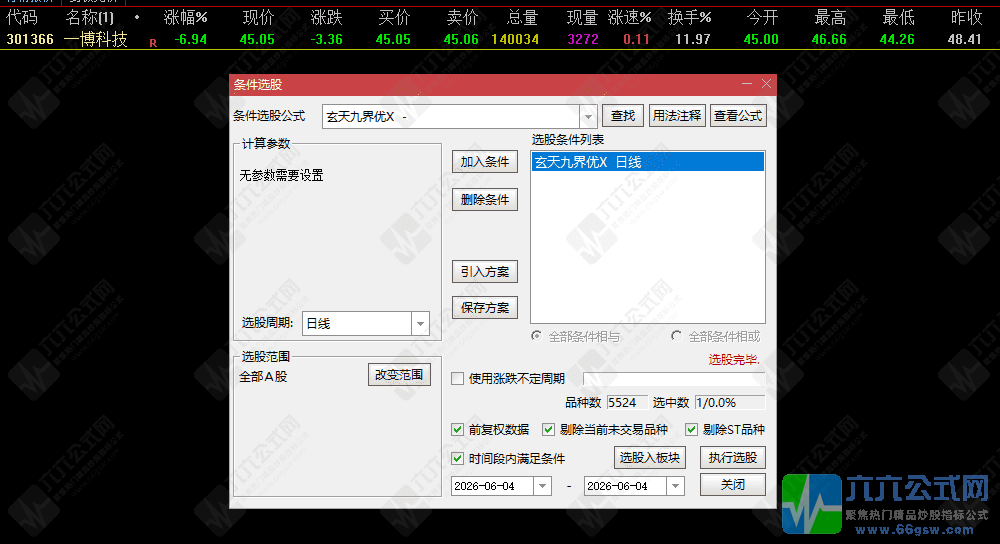This screenshot has width=1000, height=544.
Task: Click 总量 column header
Action: pyautogui.click(x=523, y=17)
